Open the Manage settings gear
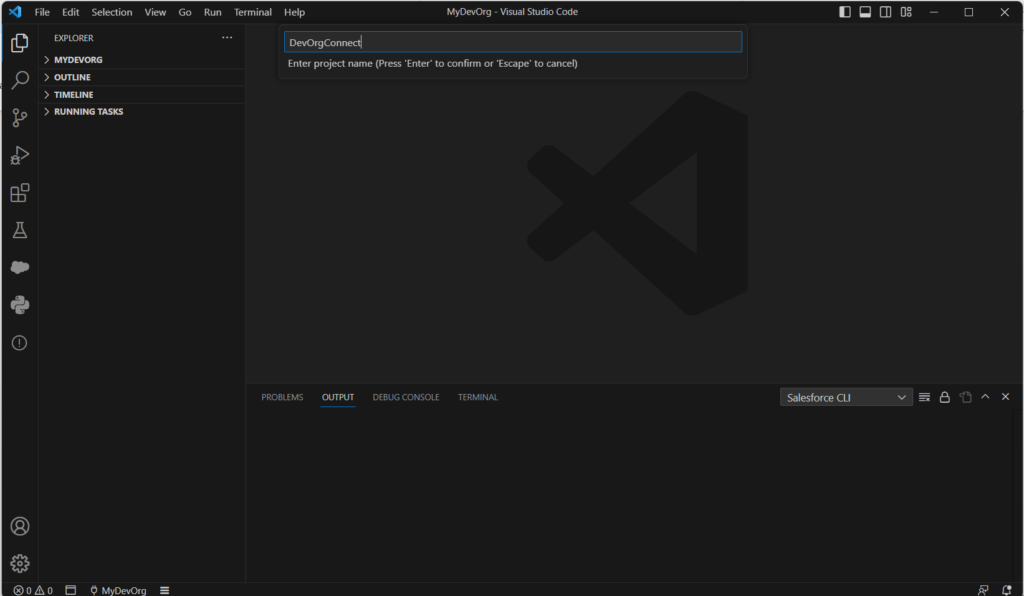 tap(19, 563)
